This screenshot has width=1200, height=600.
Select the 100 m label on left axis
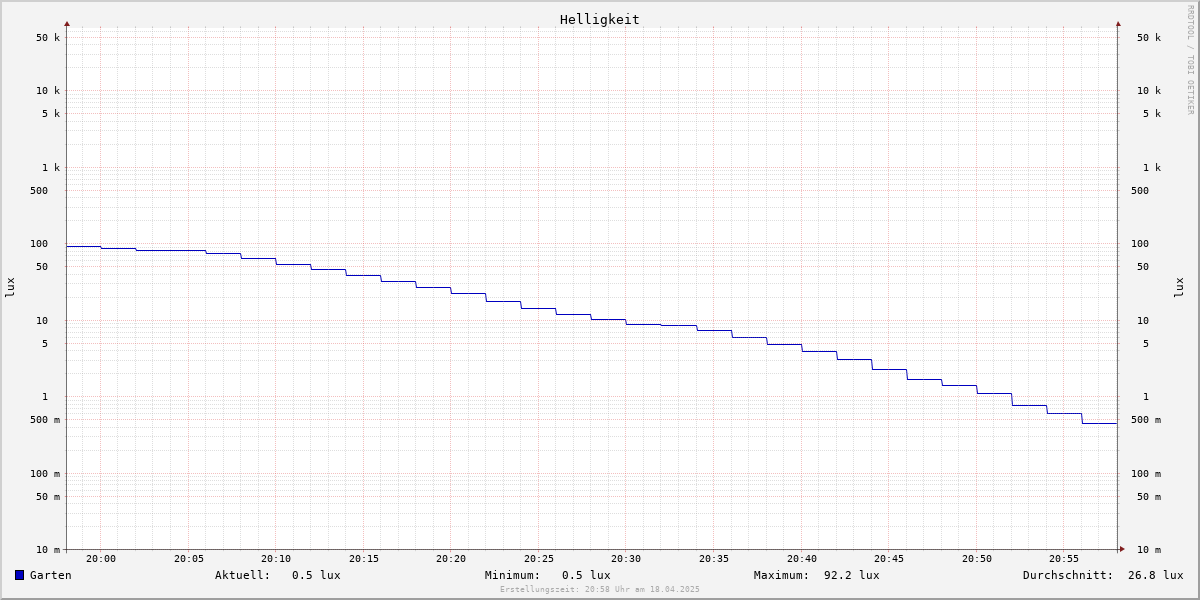pos(45,474)
